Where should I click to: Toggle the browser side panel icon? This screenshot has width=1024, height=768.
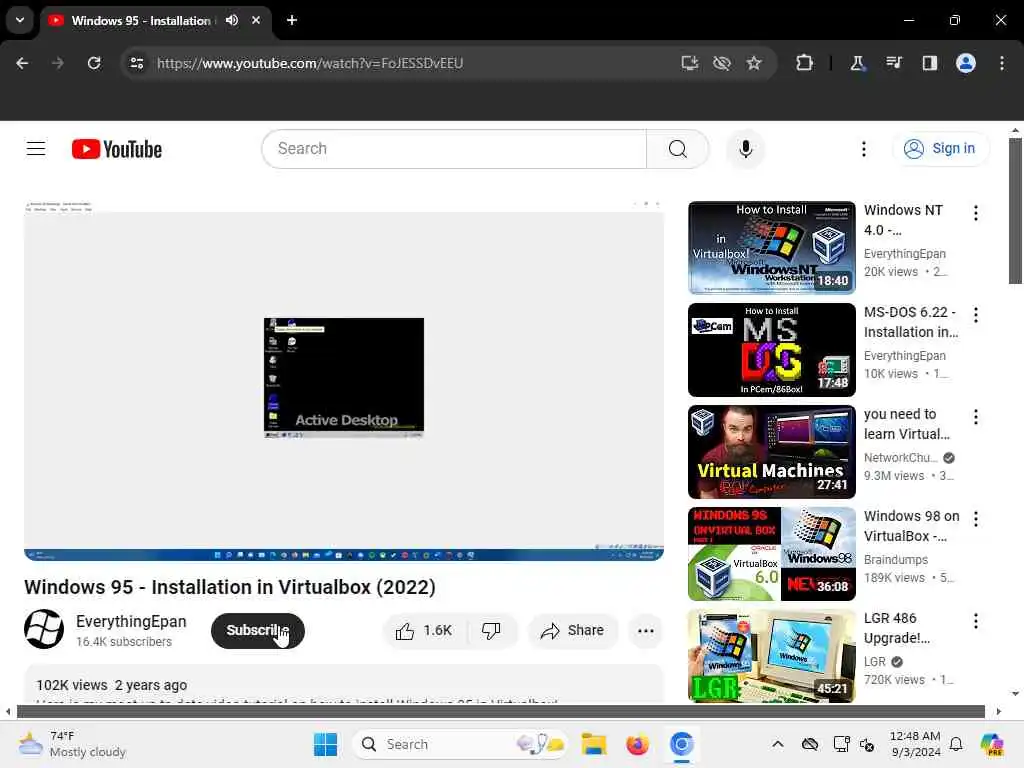(x=929, y=63)
